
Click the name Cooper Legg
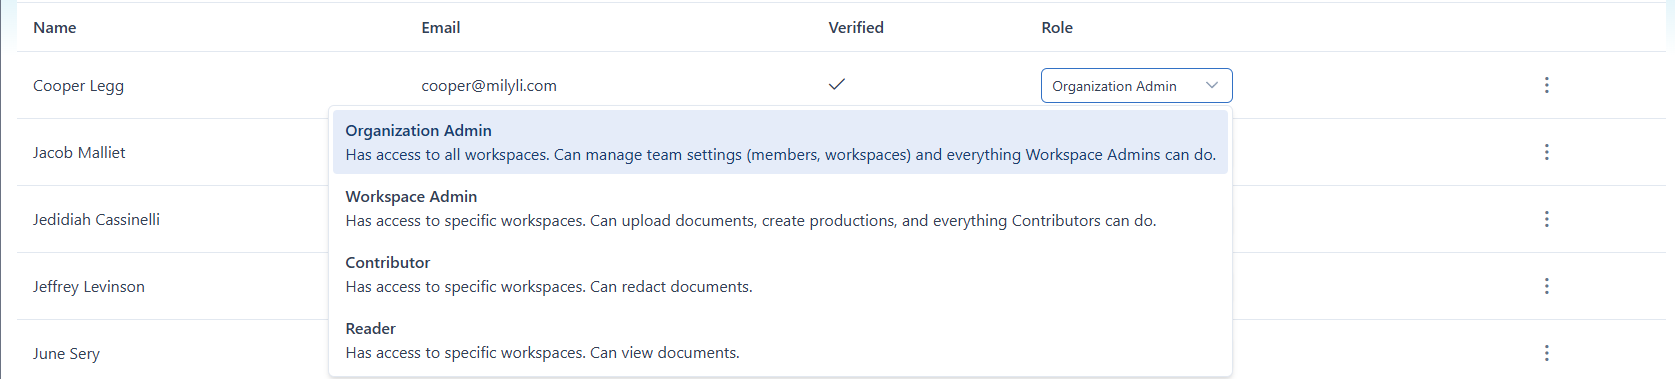pyautogui.click(x=78, y=86)
